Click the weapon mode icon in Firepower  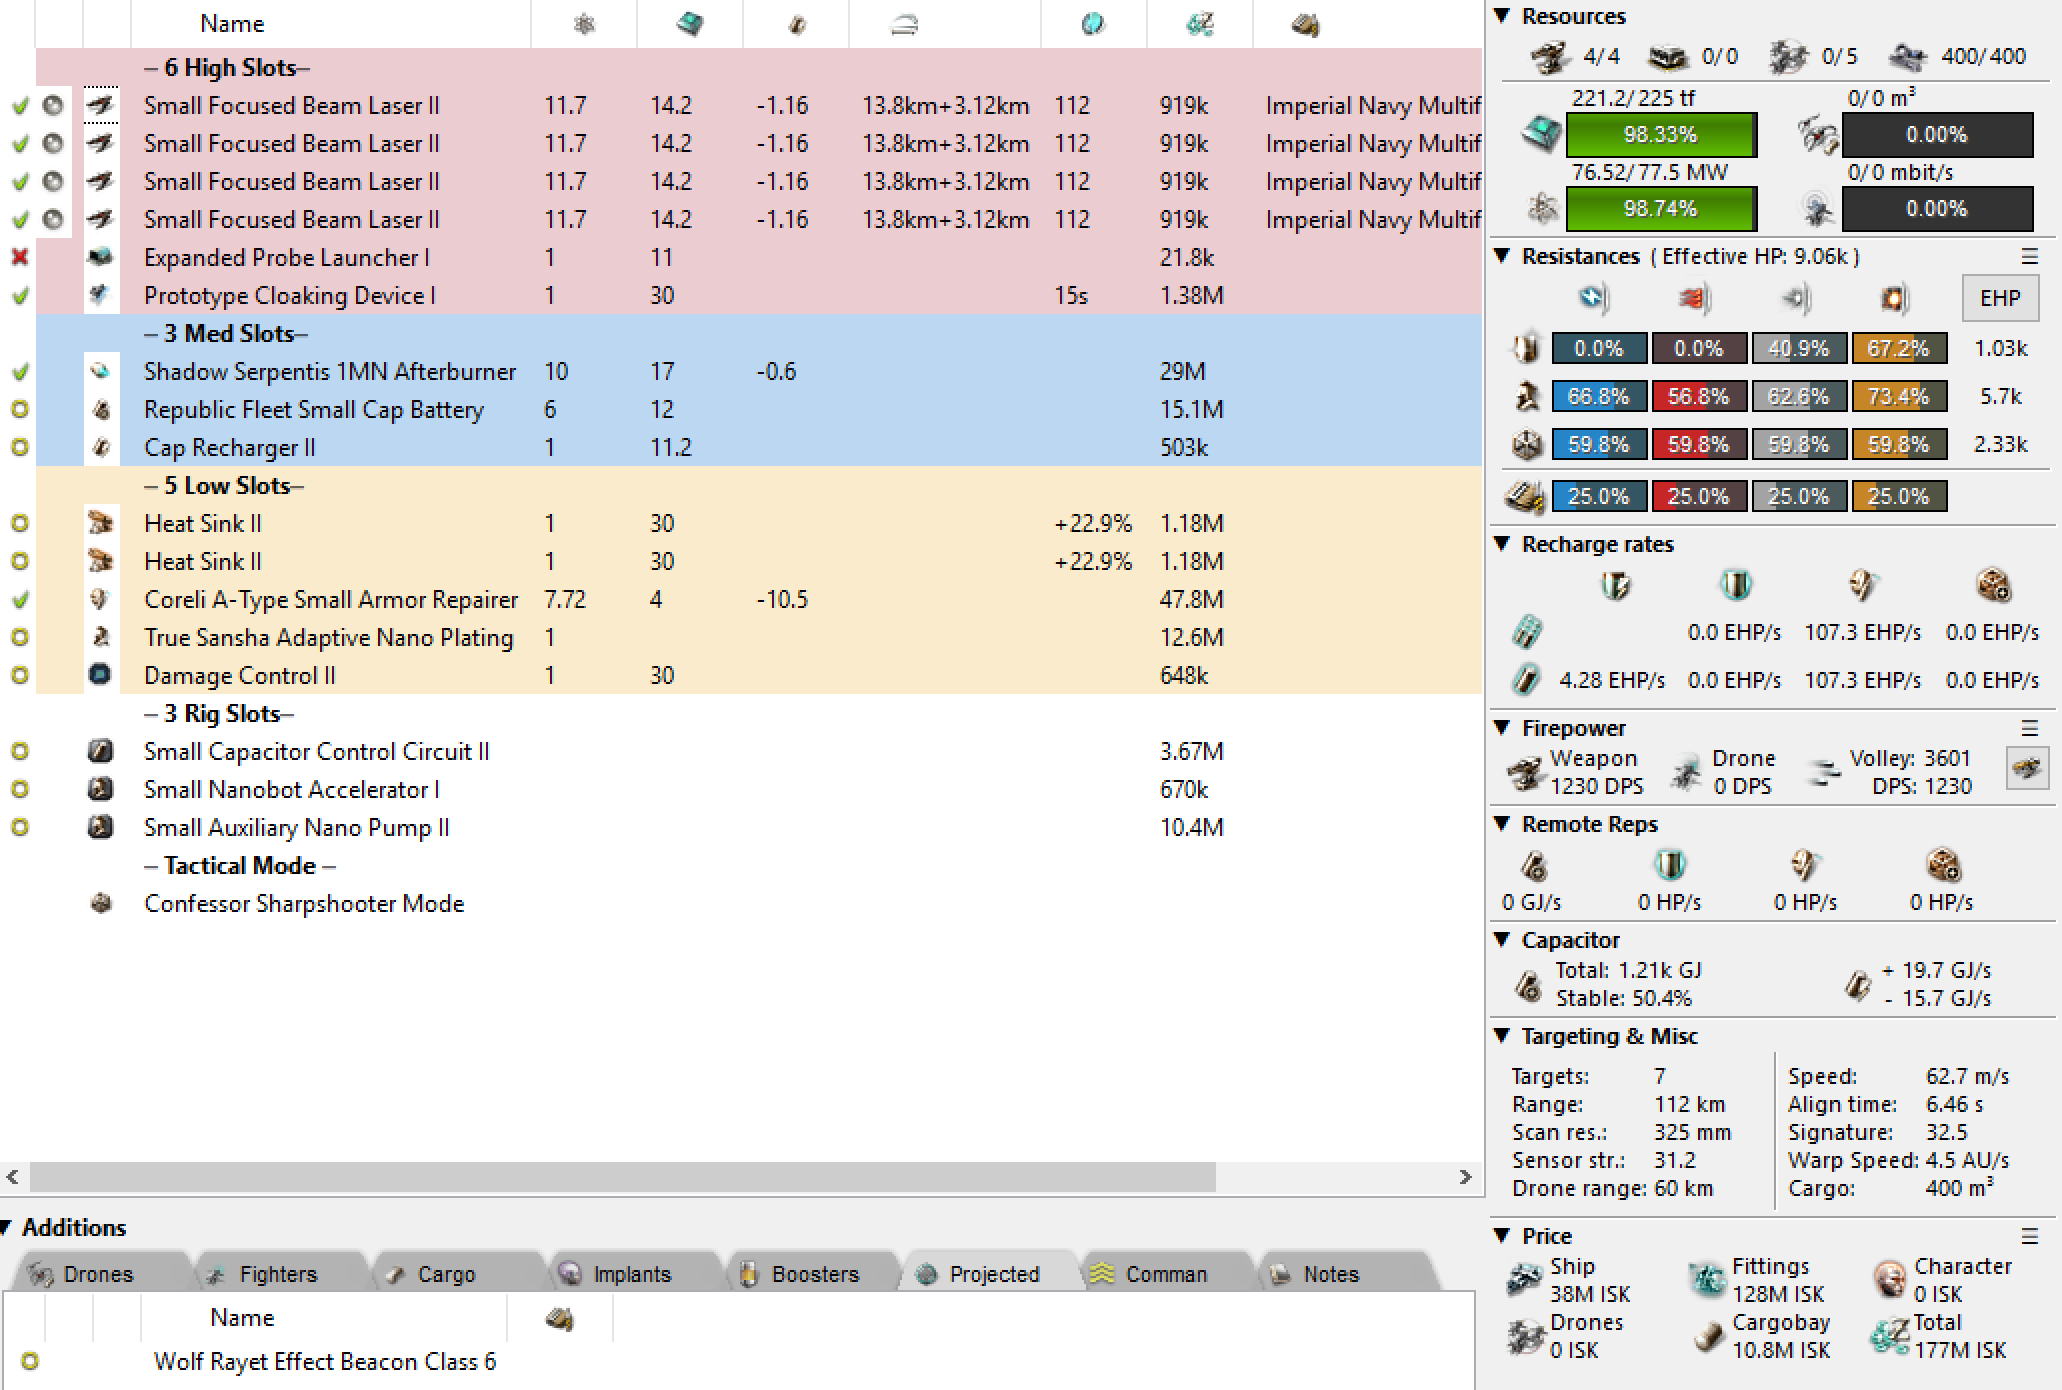click(x=2027, y=769)
